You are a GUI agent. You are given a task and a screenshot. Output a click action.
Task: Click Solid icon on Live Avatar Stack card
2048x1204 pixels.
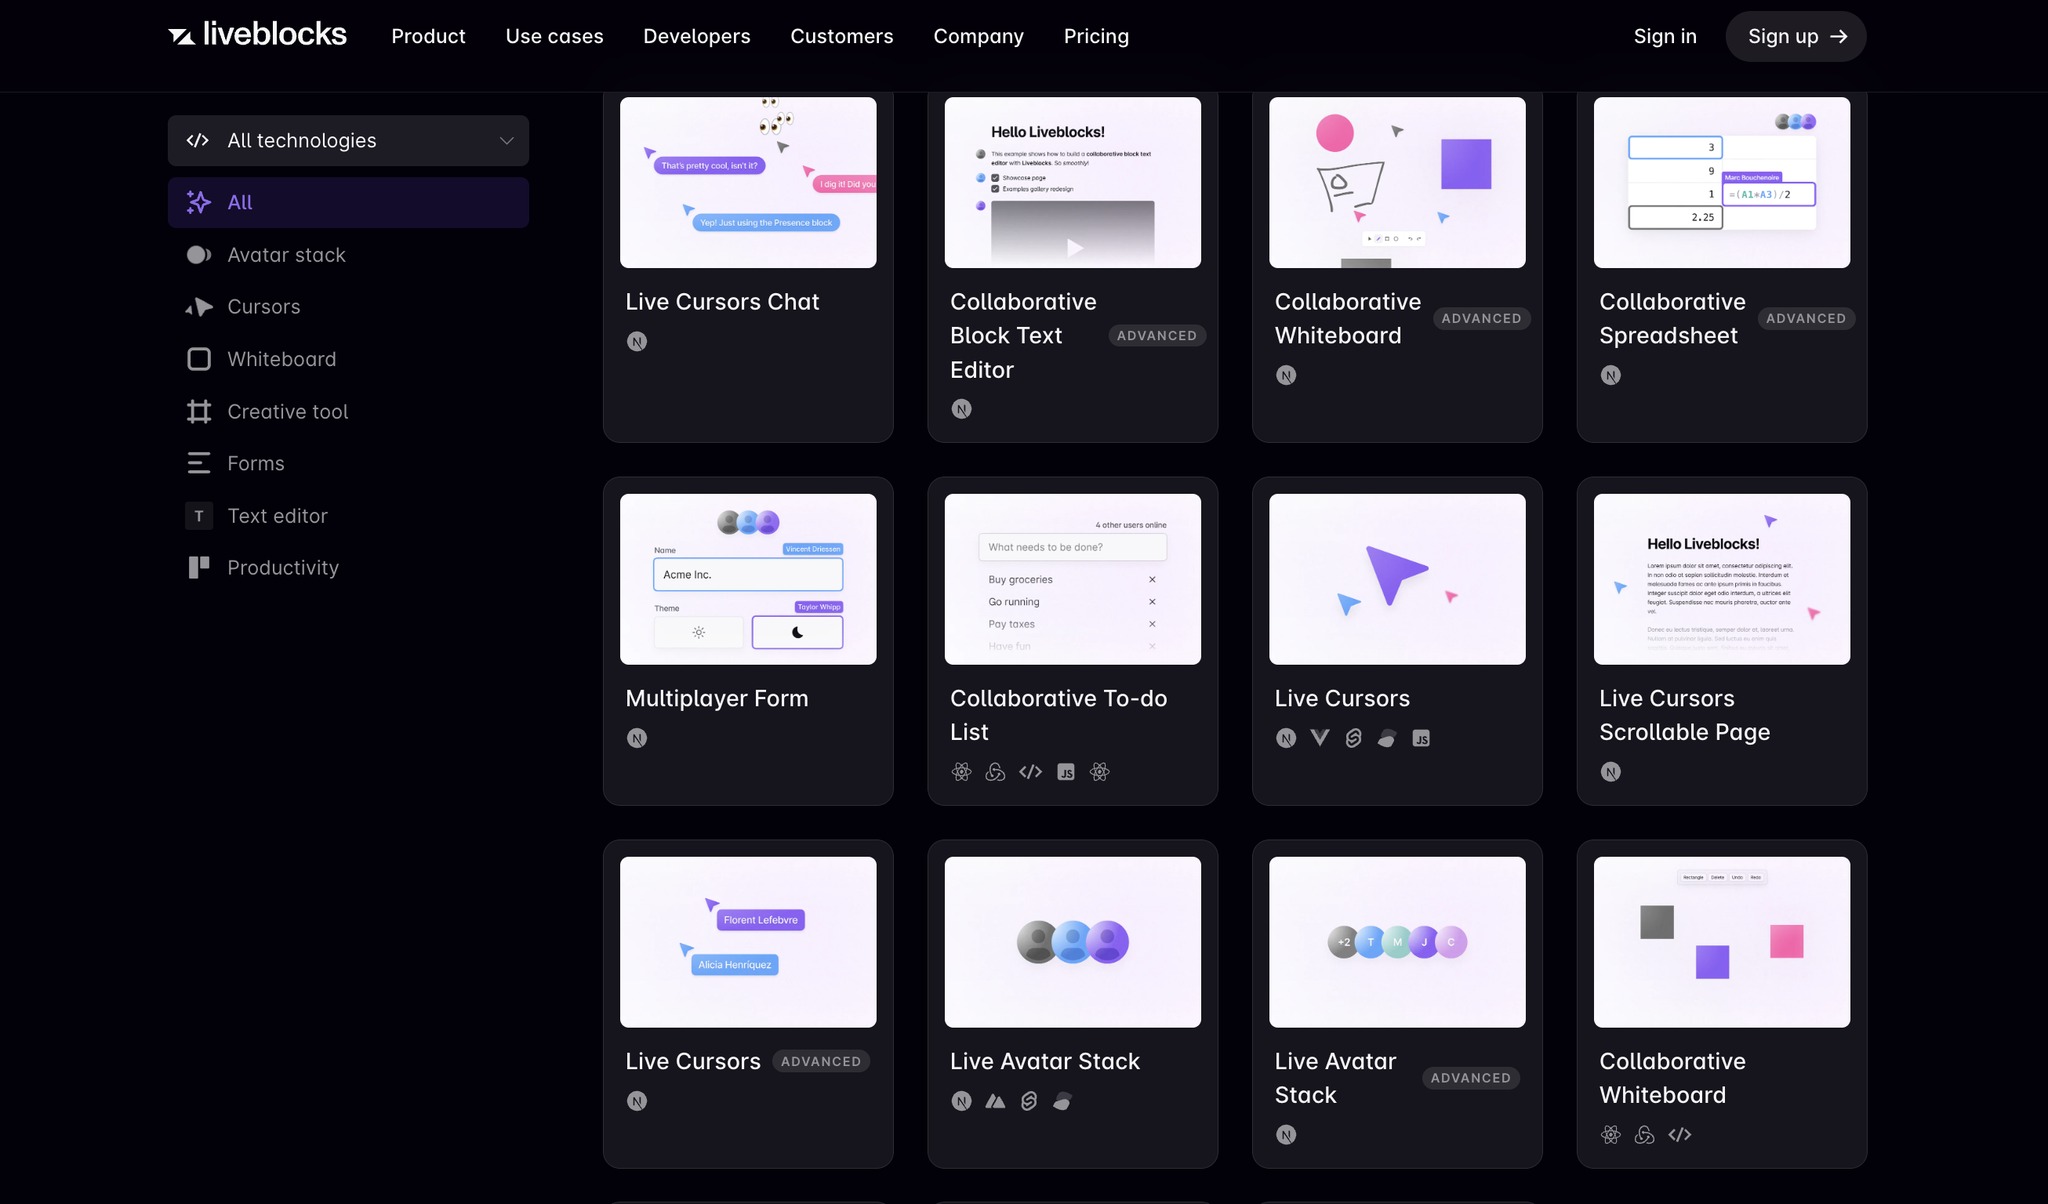coord(1063,1101)
